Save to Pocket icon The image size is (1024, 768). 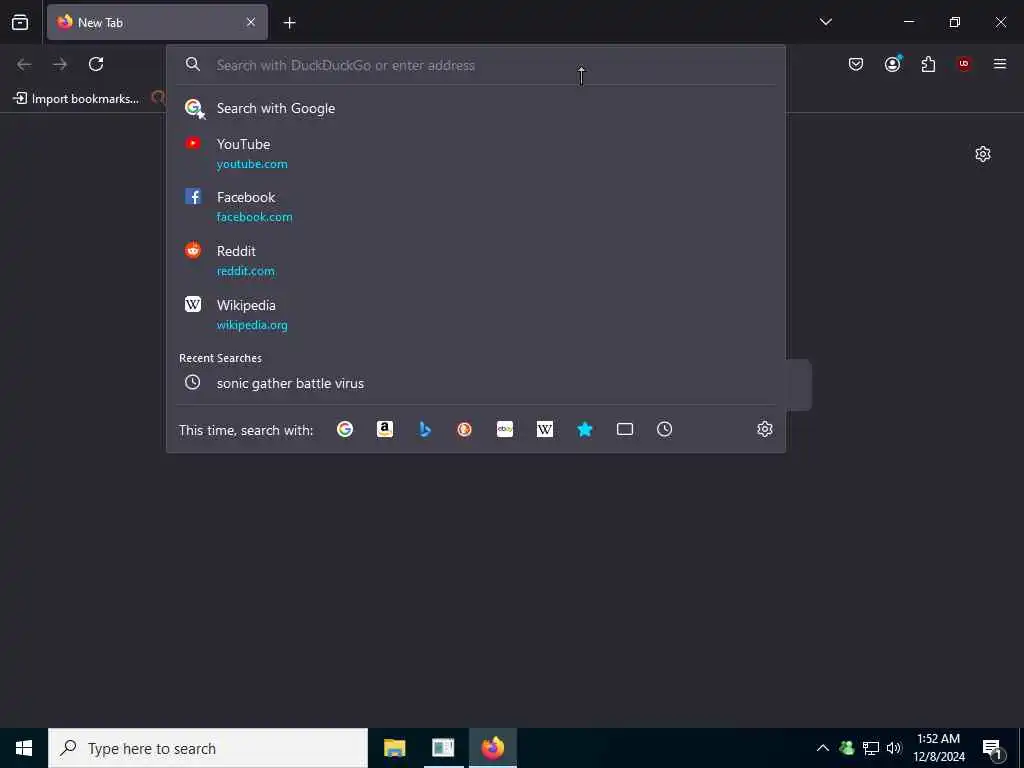pos(856,64)
